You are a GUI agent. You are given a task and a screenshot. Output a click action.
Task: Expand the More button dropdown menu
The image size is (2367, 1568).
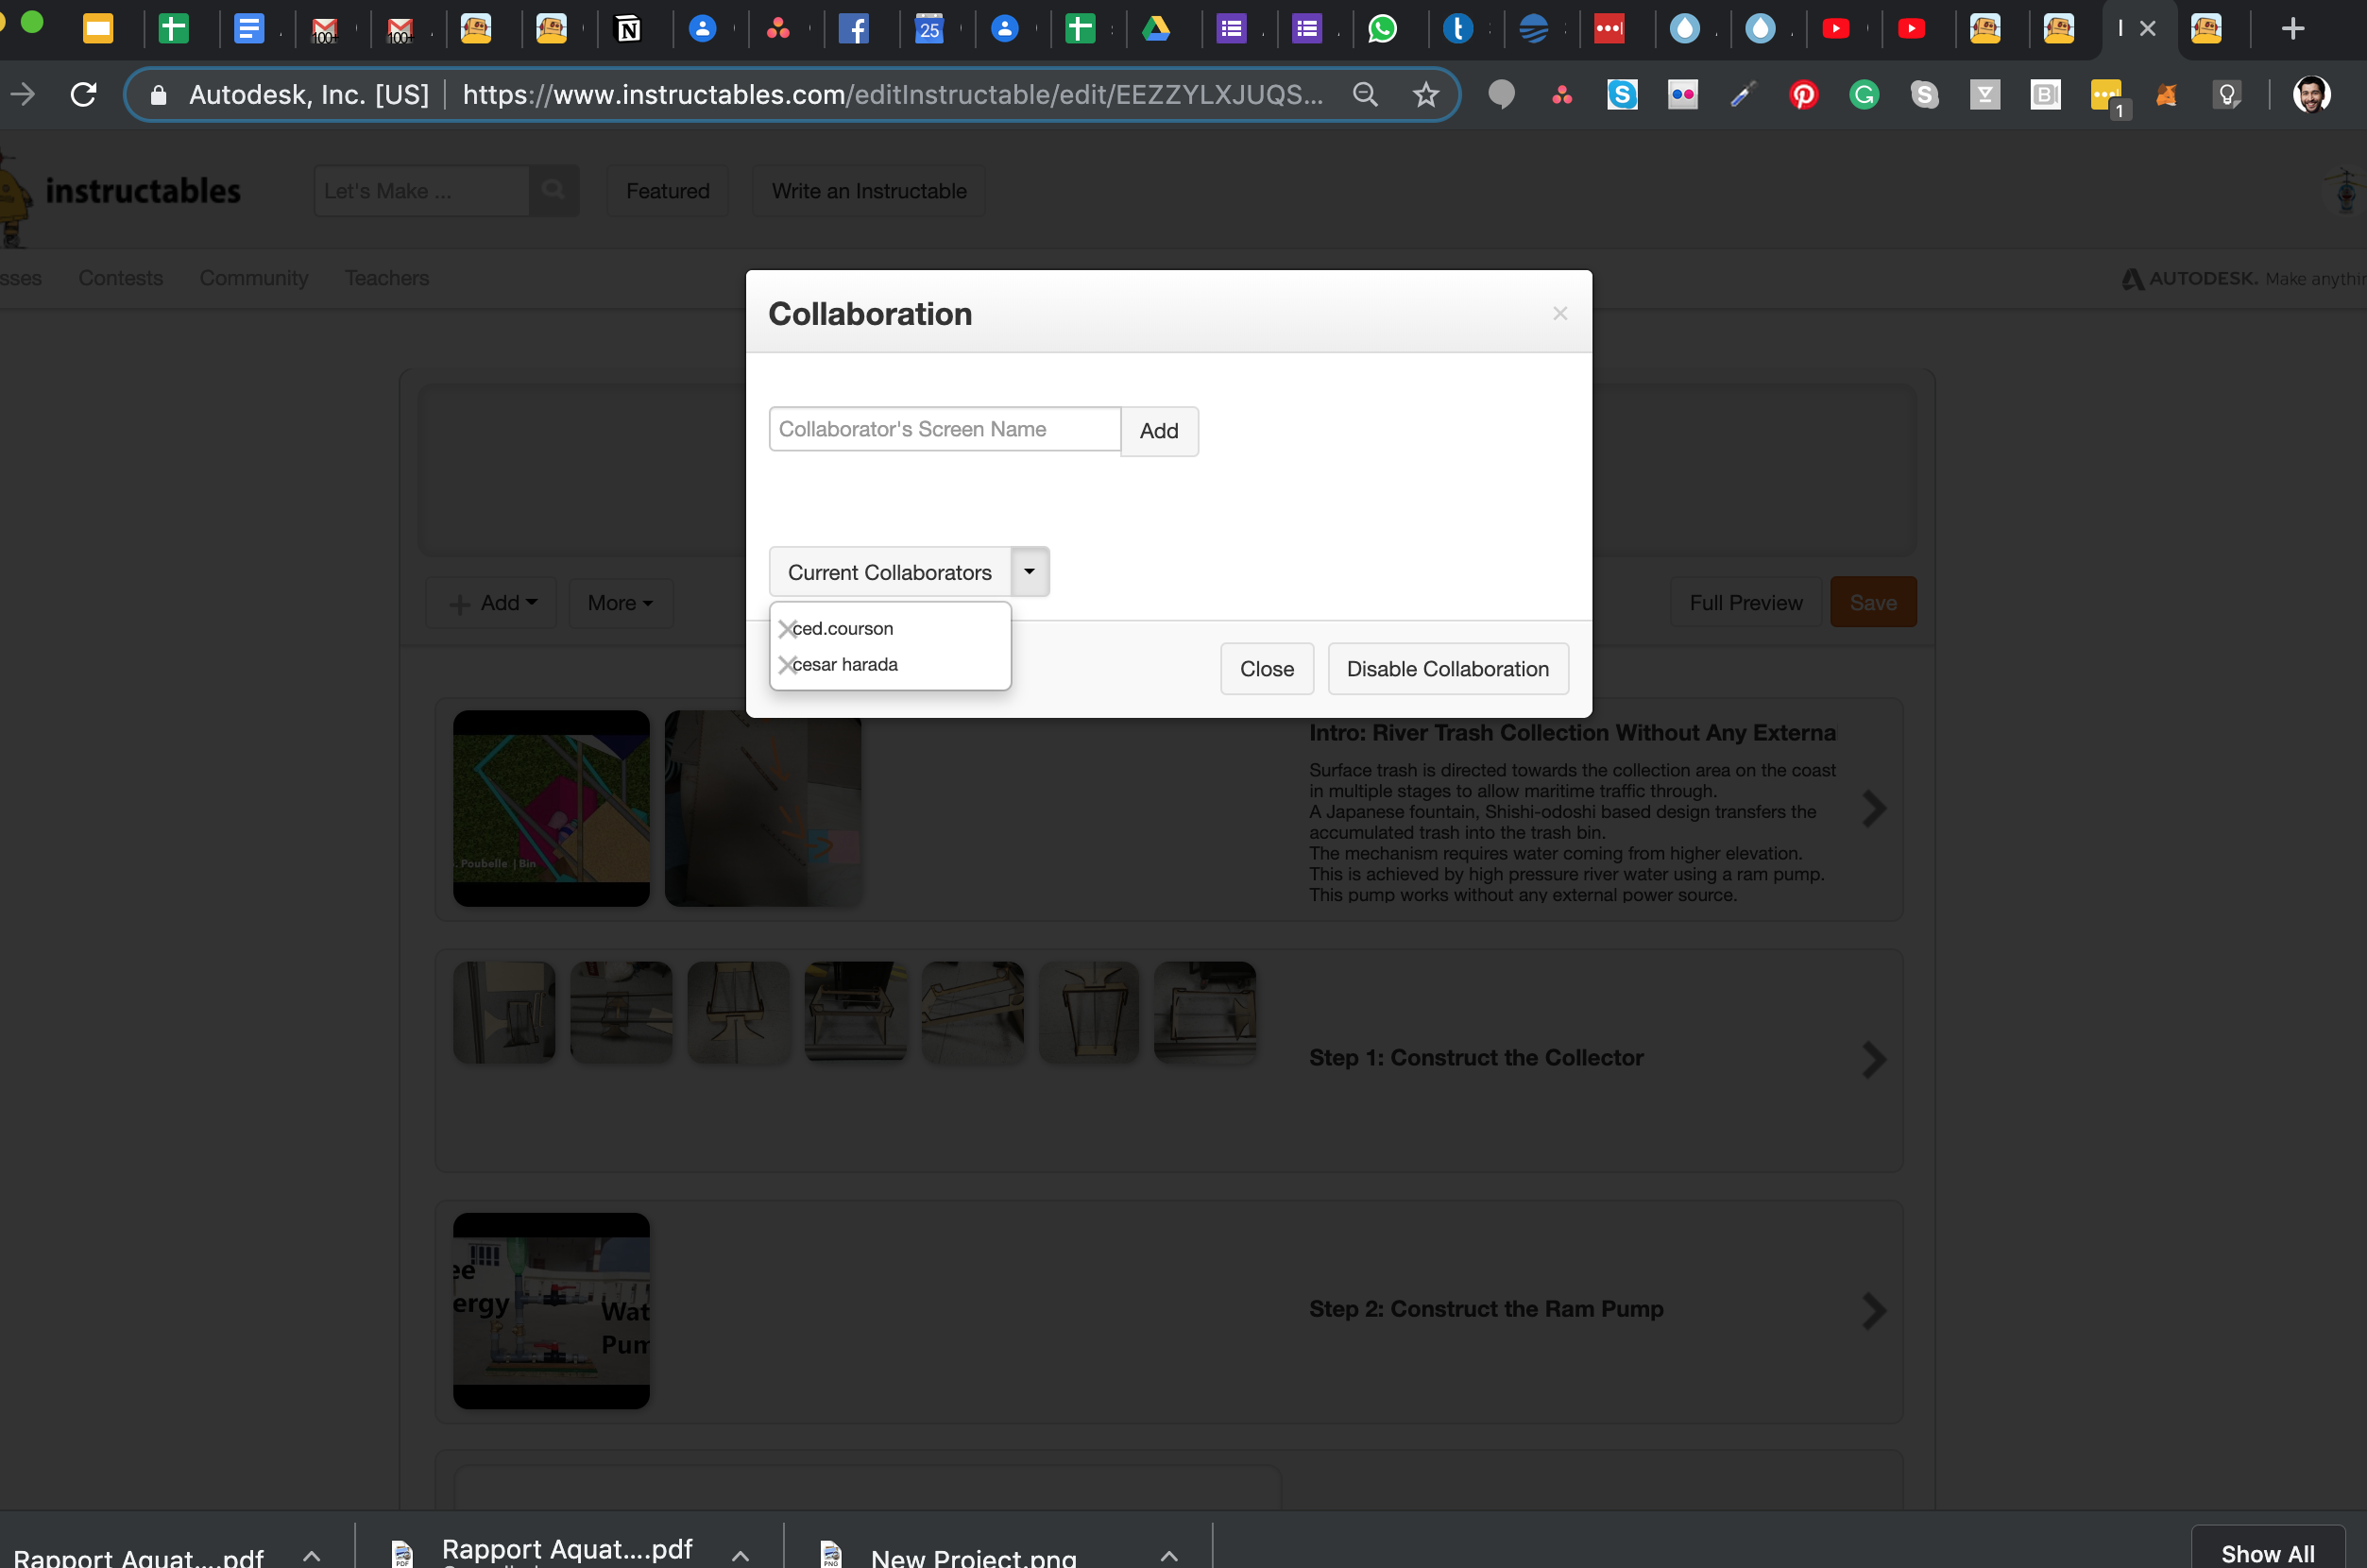point(620,602)
